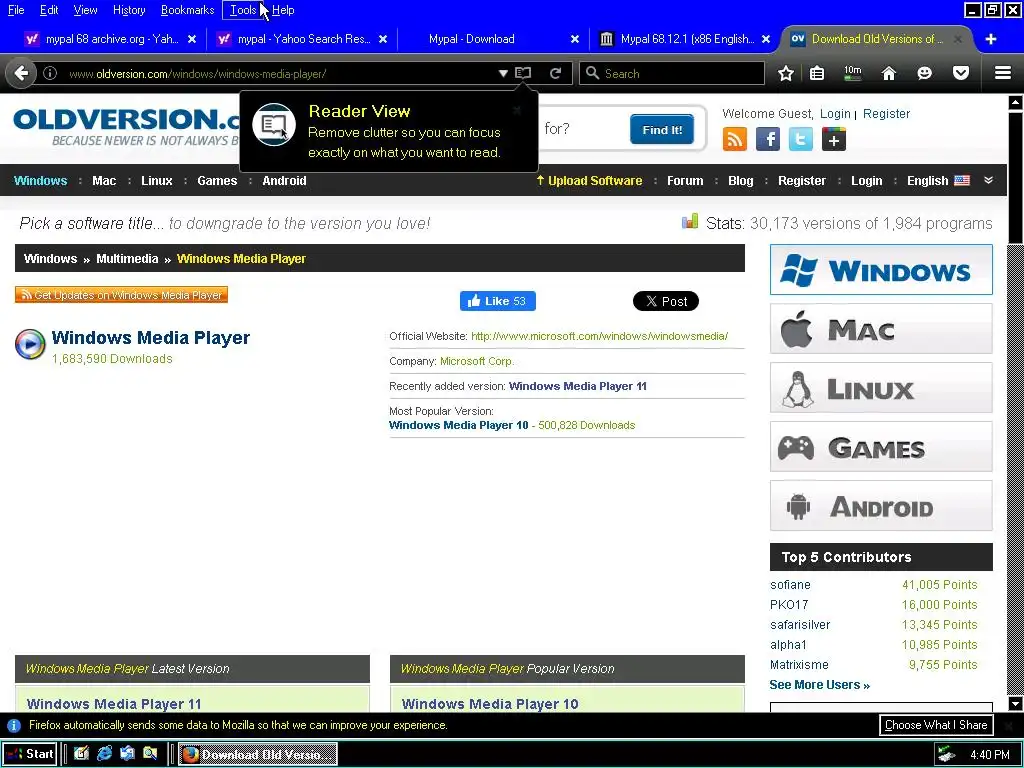Select the Mac platform sidebar banner
This screenshot has height=768, width=1024.
(881, 328)
